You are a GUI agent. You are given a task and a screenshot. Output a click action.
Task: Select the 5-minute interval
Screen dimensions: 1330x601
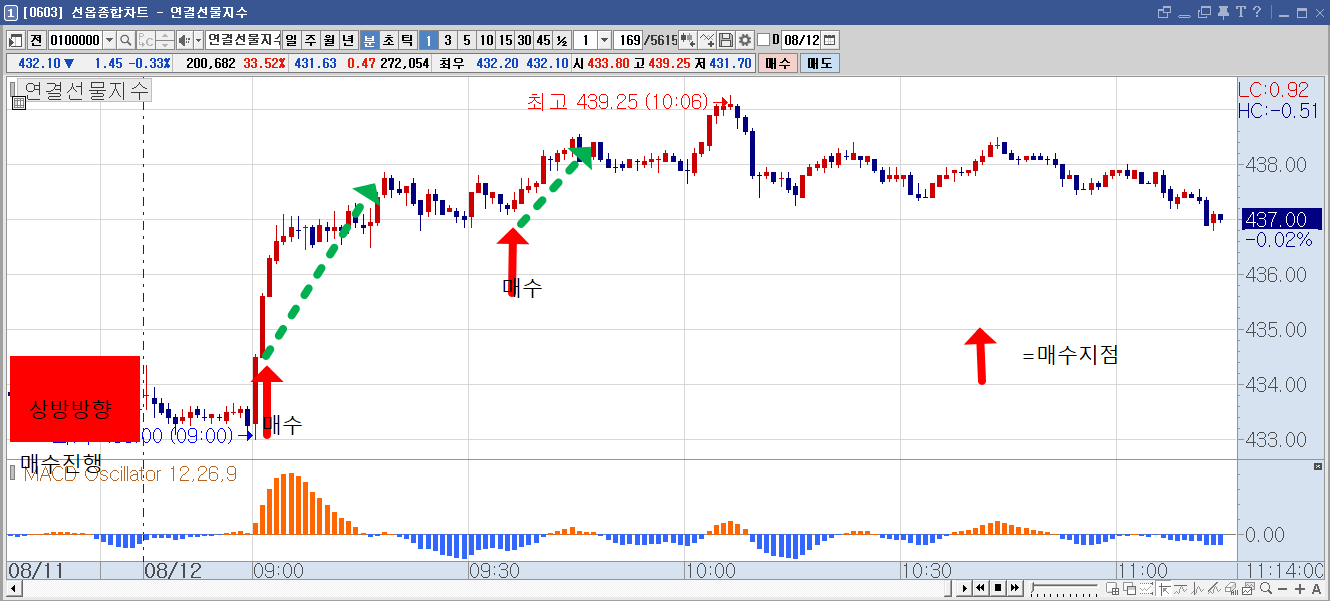tap(467, 40)
